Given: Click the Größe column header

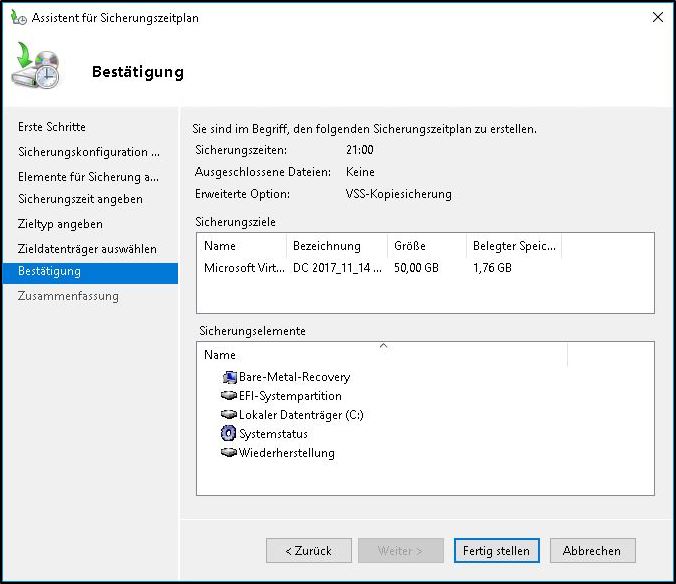Looking at the screenshot, I should click(x=410, y=246).
